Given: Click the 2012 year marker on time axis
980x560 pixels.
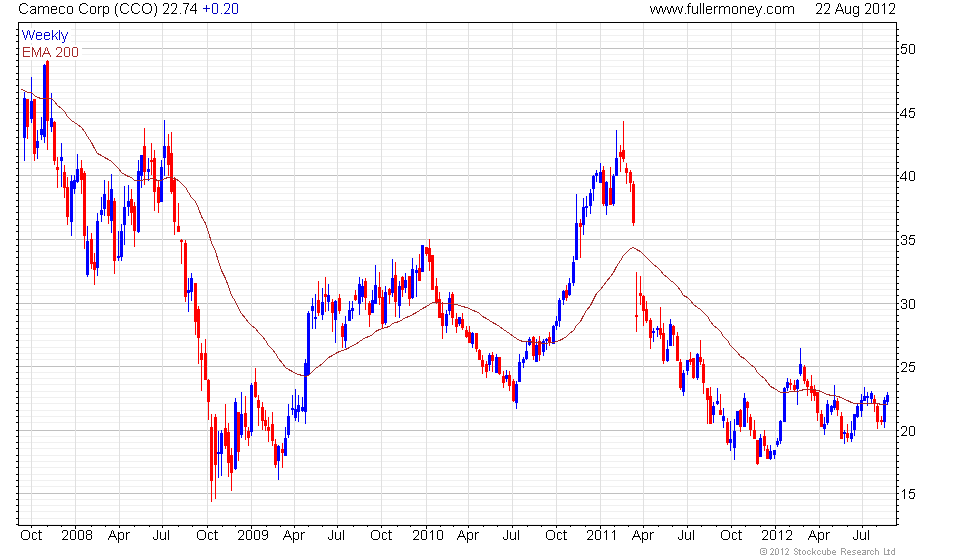Looking at the screenshot, I should tap(777, 535).
